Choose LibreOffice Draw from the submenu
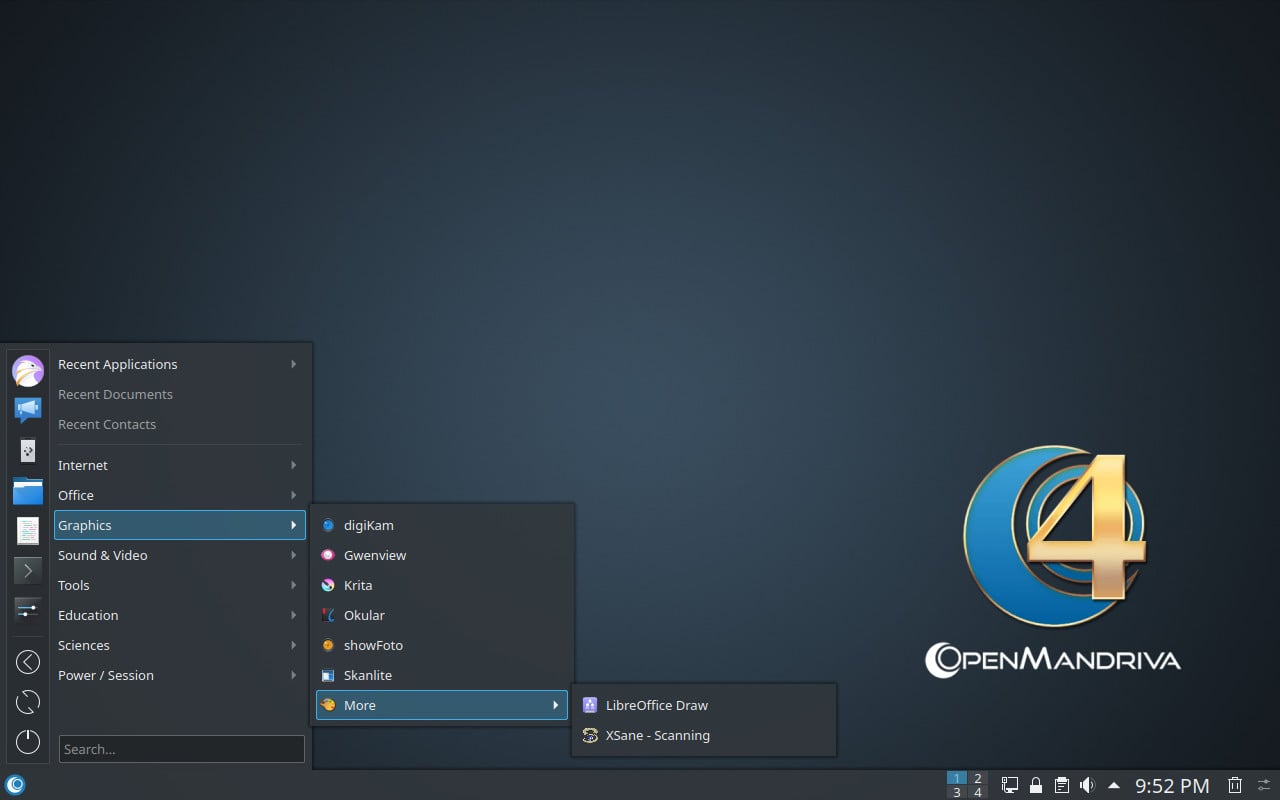 [x=657, y=705]
